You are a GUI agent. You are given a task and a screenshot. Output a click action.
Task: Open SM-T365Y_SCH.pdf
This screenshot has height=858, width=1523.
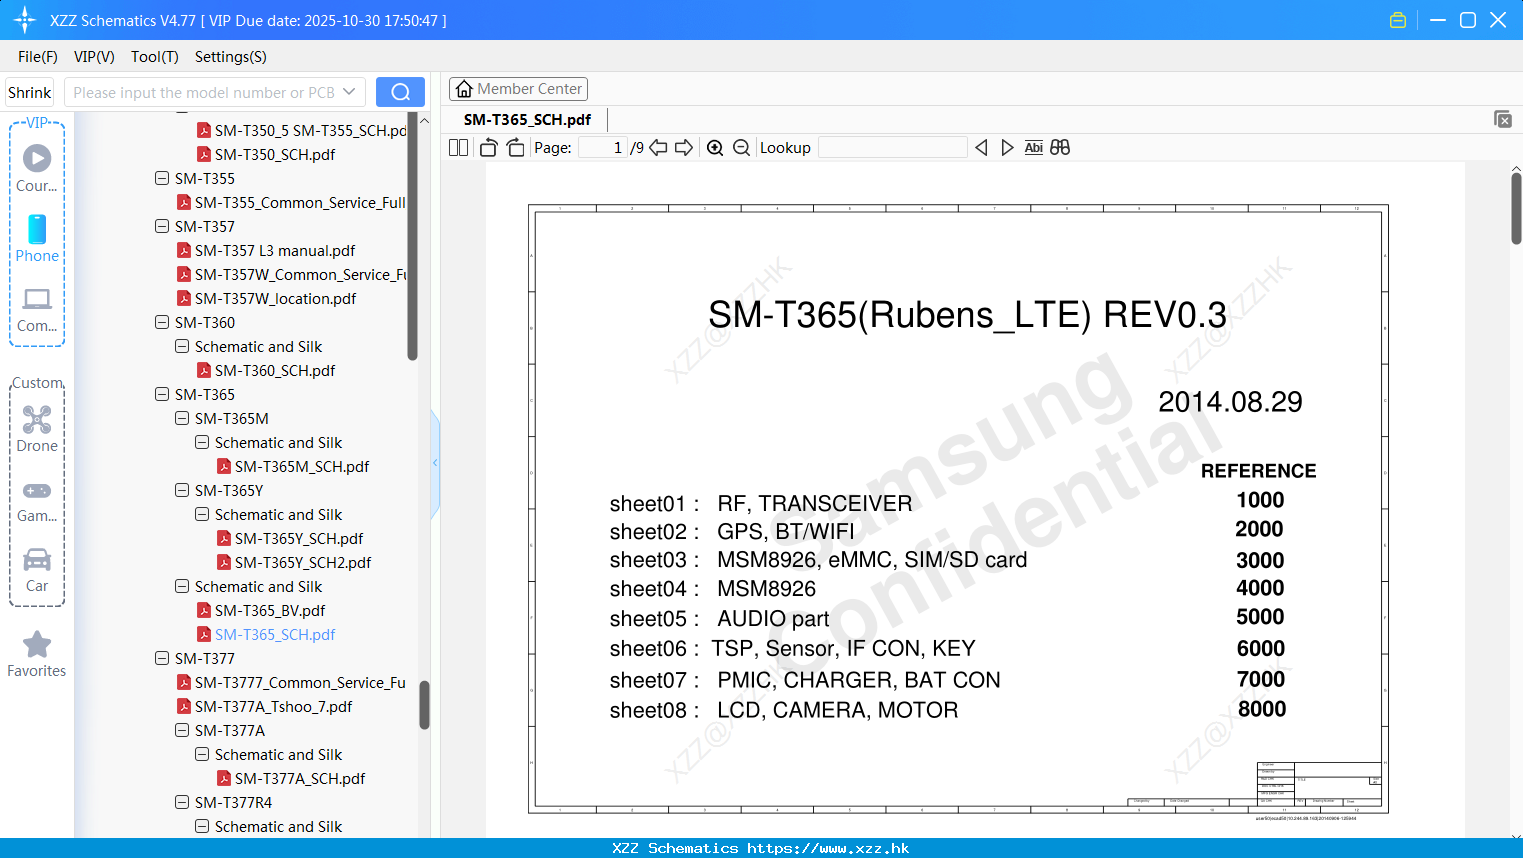(299, 538)
